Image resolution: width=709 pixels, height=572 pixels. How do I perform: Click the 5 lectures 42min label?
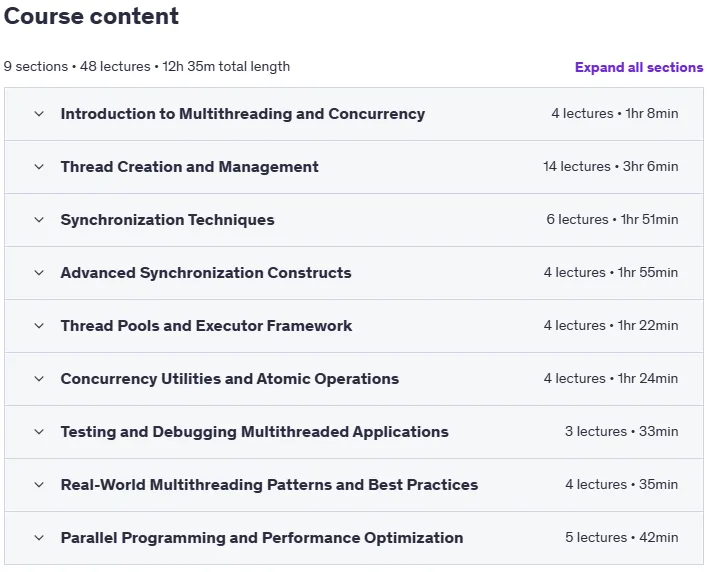(x=622, y=537)
